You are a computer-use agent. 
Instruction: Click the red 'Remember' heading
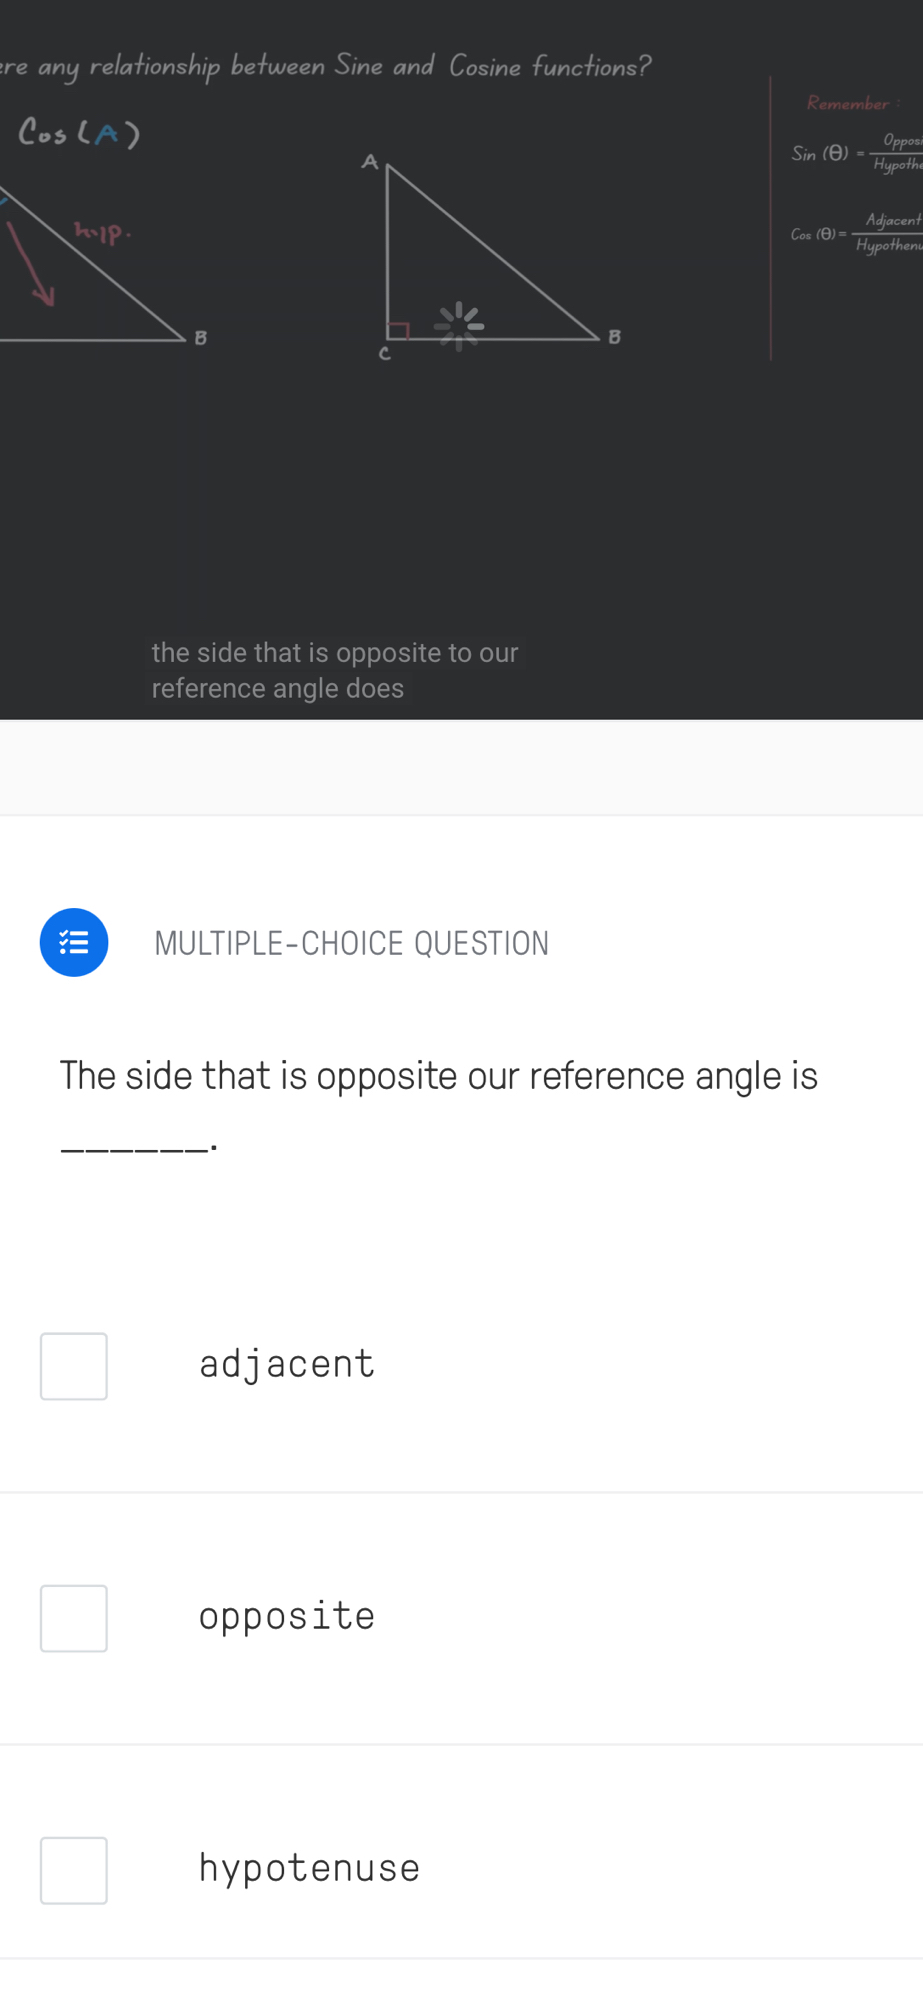point(848,103)
